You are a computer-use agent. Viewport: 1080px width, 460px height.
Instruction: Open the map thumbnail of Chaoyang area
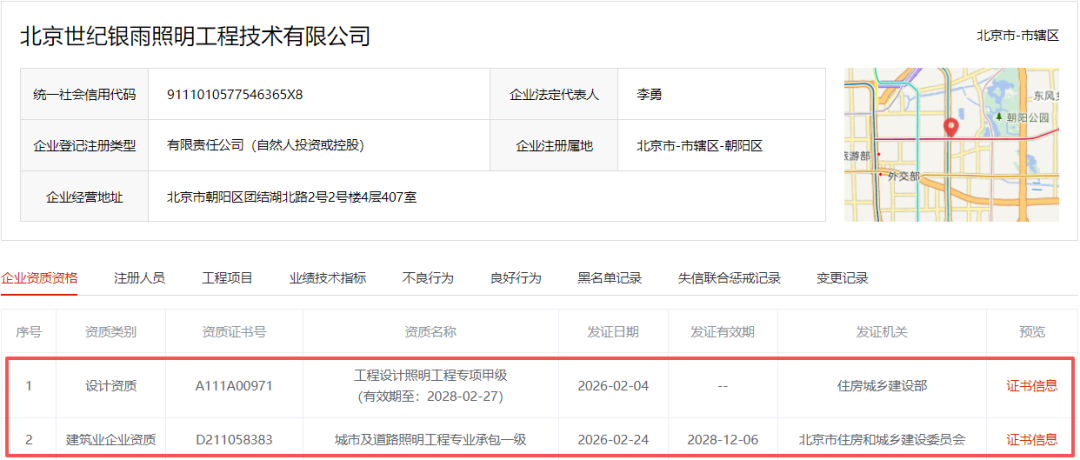click(951, 145)
